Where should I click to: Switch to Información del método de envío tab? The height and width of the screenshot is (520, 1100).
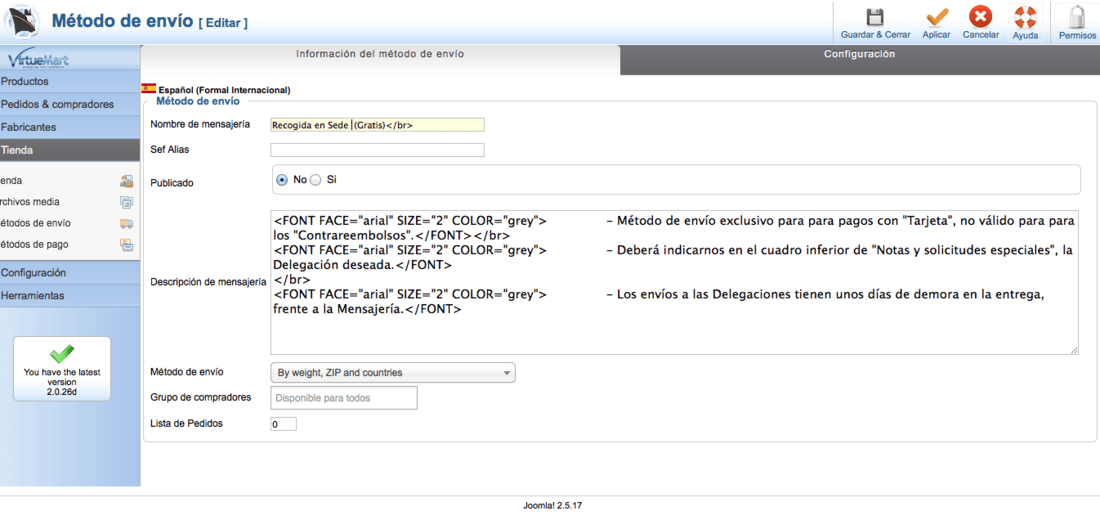coord(380,54)
